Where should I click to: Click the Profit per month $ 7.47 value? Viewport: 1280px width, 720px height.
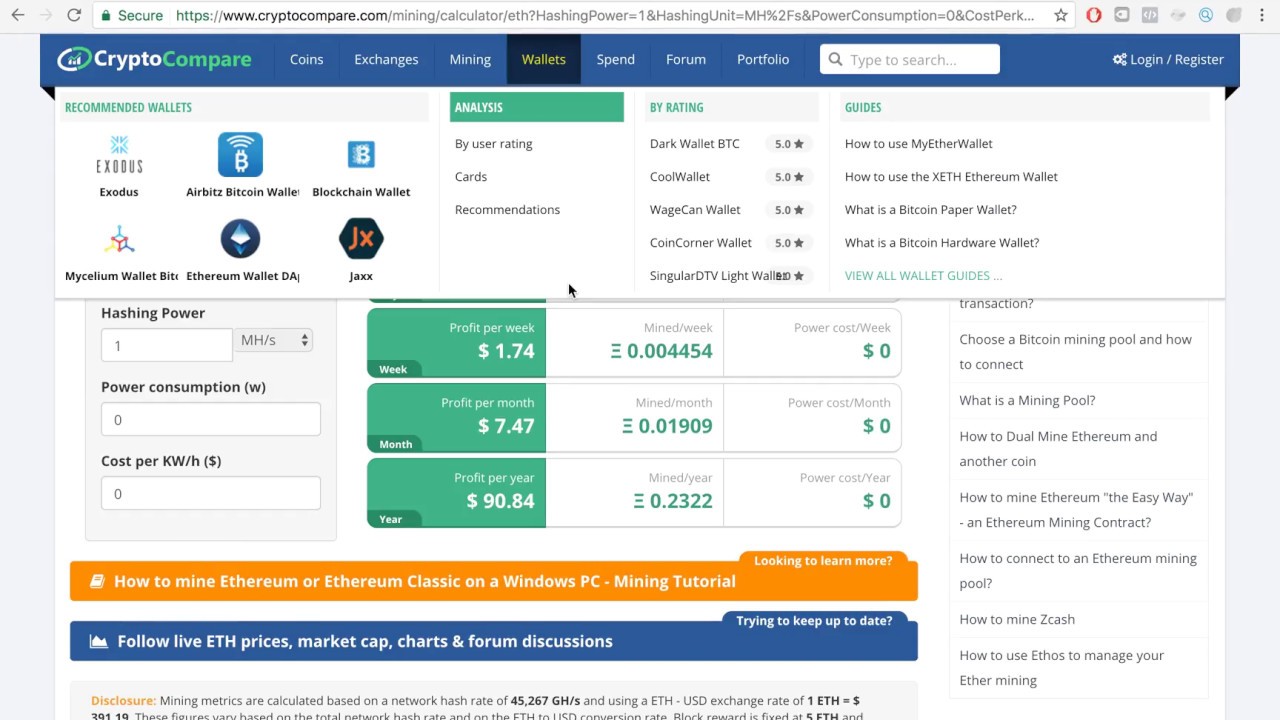[x=506, y=426]
